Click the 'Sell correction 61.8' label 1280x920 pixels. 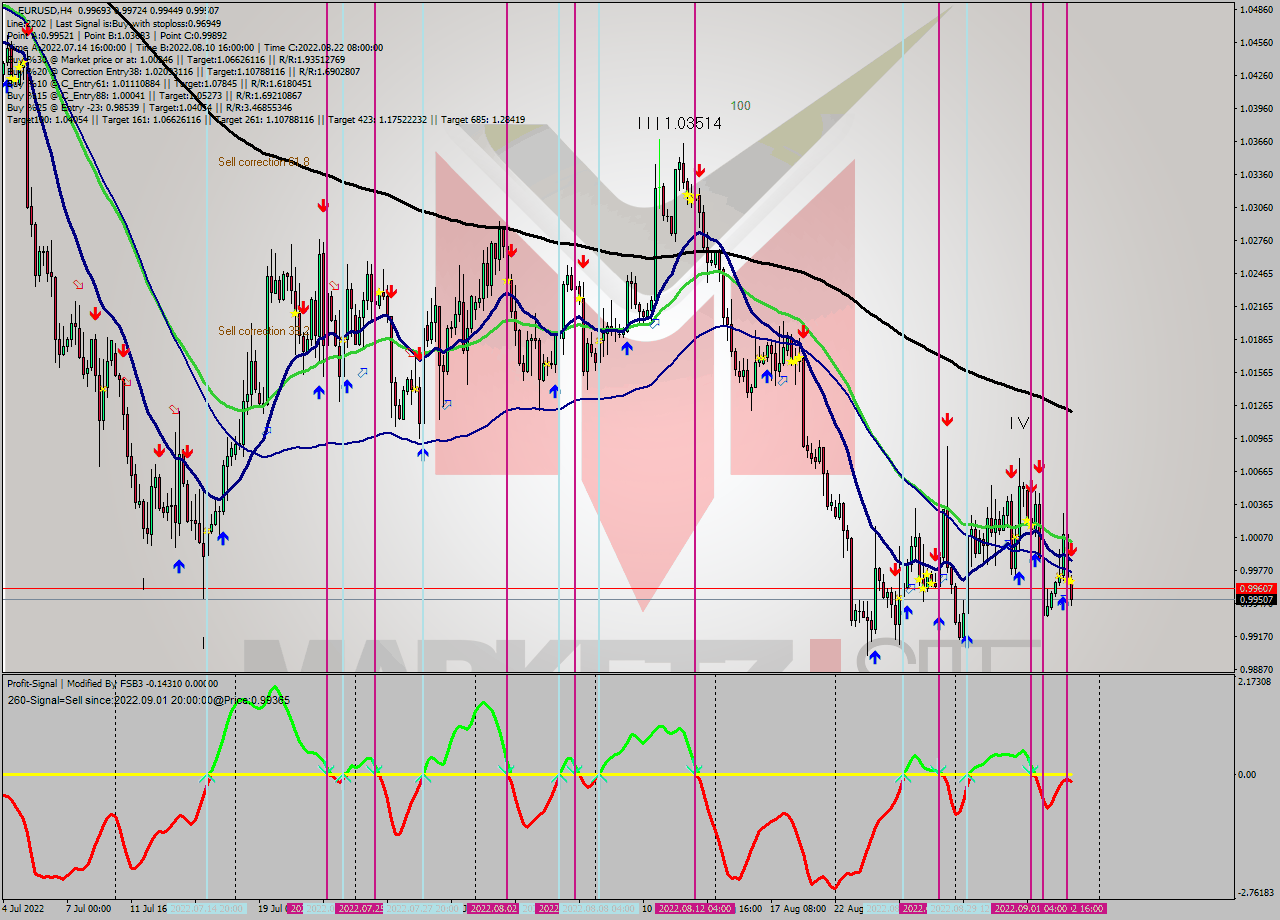coord(264,161)
